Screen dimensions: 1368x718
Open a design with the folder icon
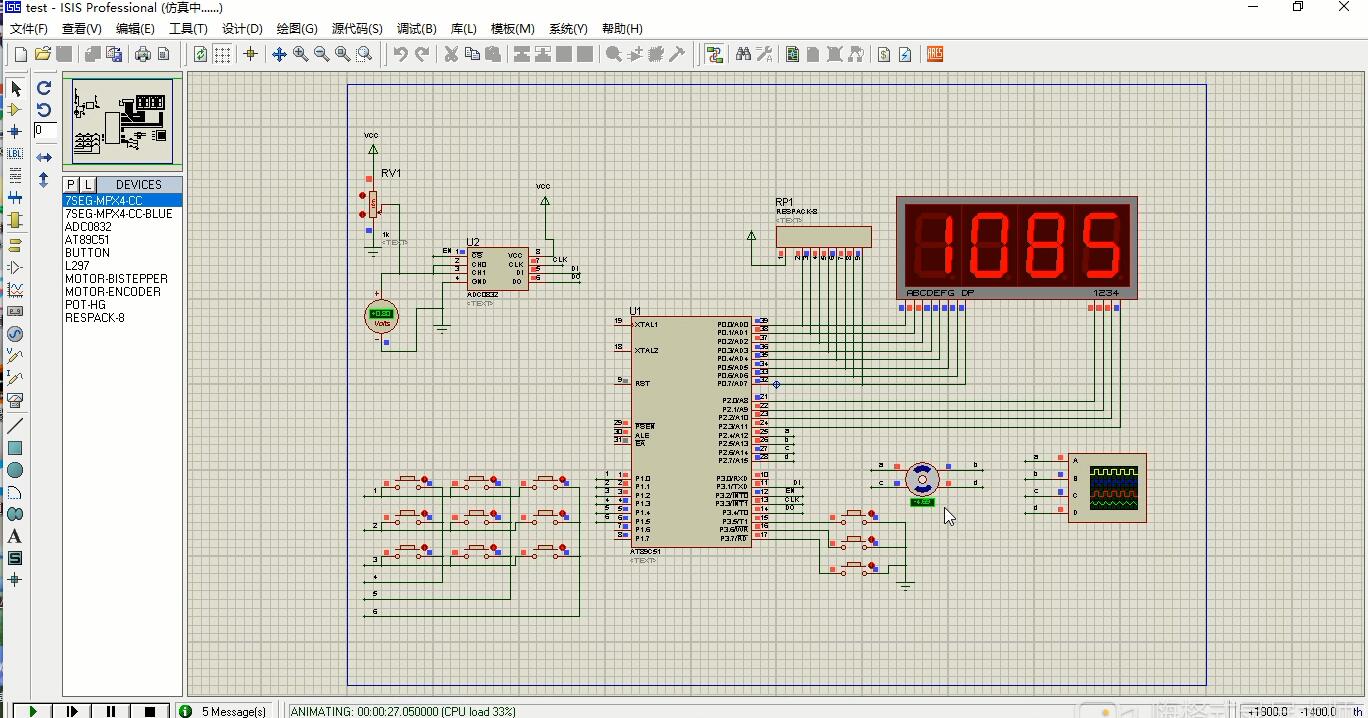(x=42, y=54)
